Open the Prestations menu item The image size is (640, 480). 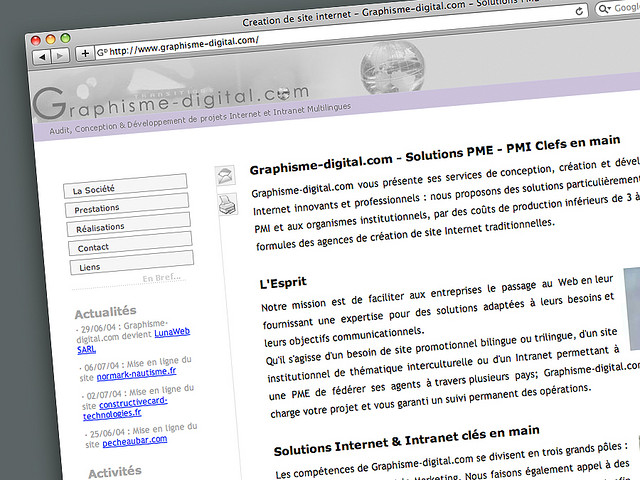(127, 205)
